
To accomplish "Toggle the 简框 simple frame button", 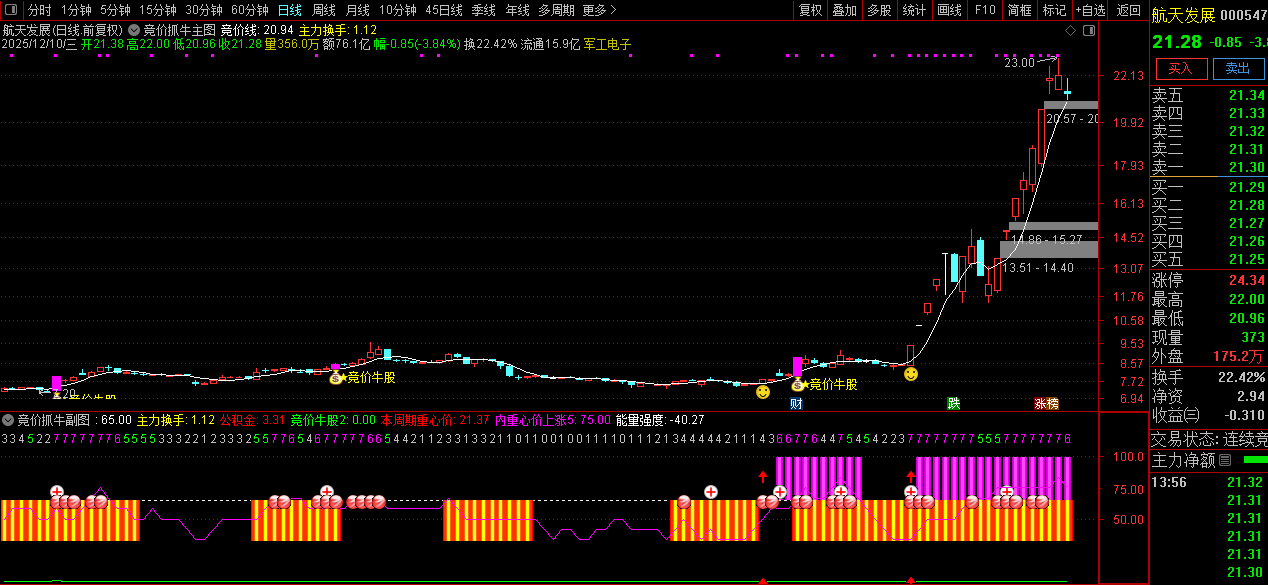I will (x=1019, y=10).
